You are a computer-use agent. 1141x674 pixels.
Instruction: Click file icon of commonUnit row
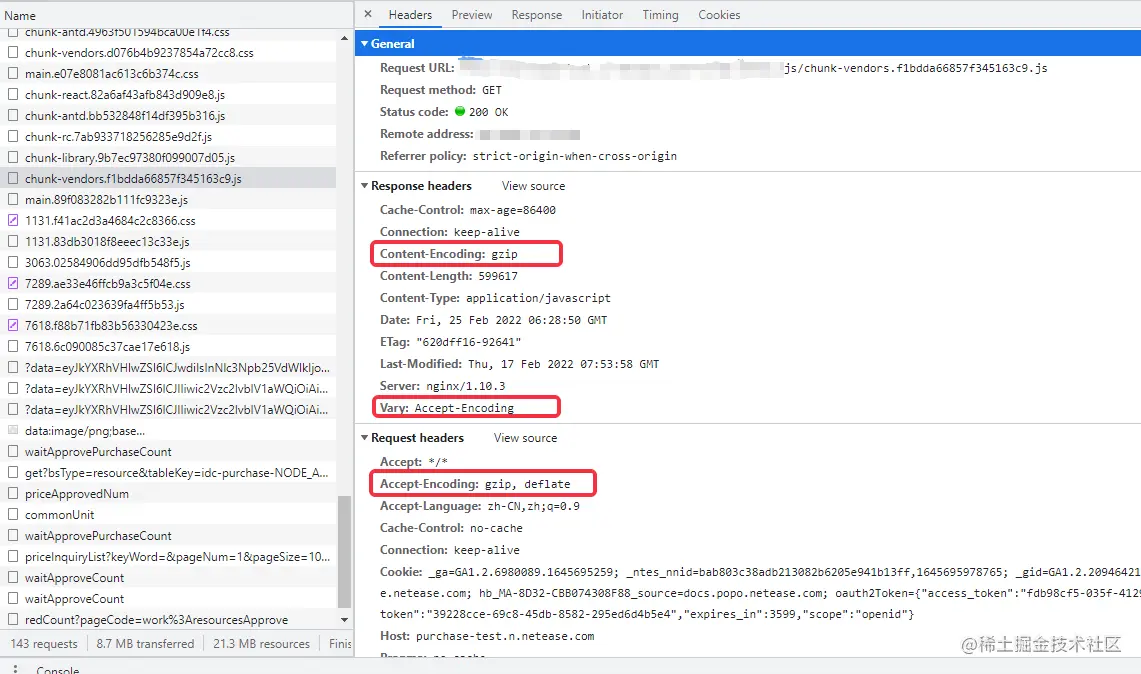coord(13,515)
